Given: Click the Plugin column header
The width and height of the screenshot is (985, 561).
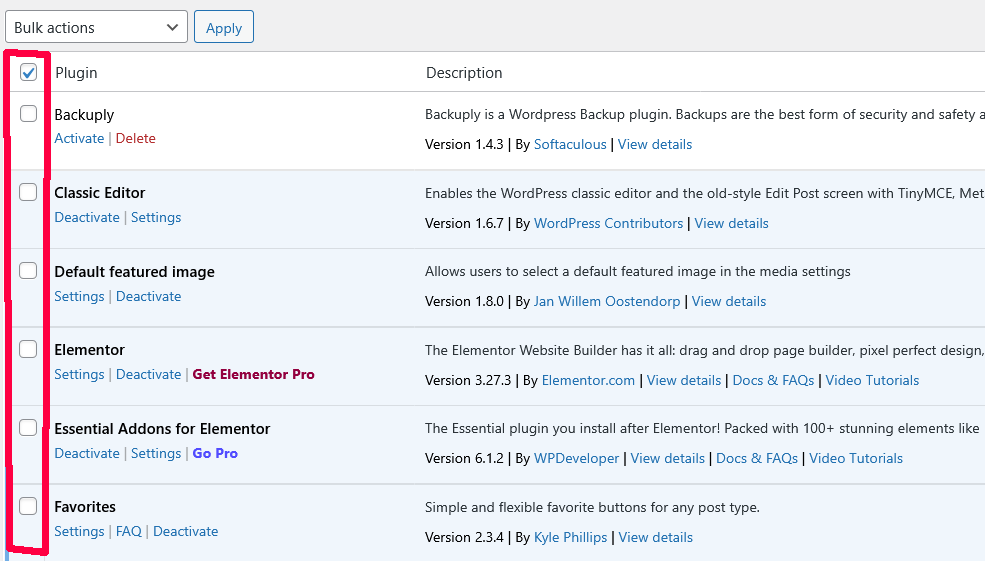Looking at the screenshot, I should pos(76,73).
